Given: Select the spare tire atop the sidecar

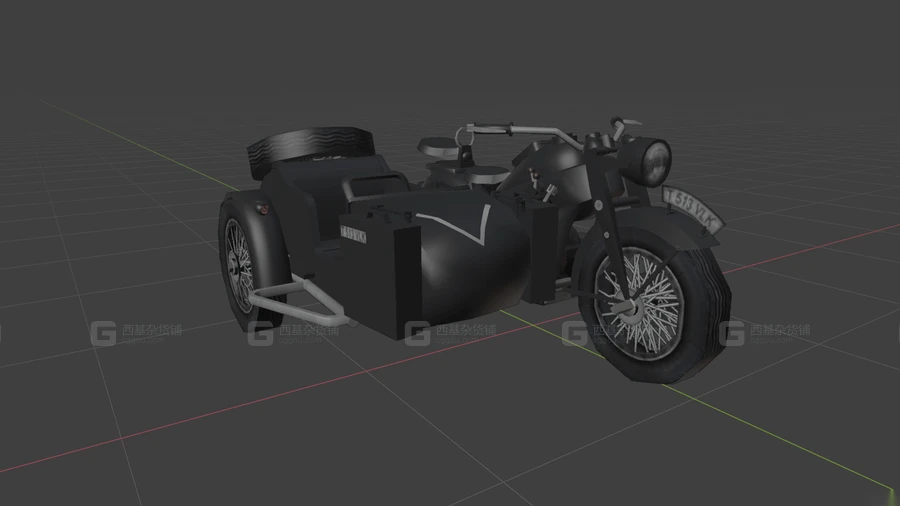Looking at the screenshot, I should coord(309,149).
